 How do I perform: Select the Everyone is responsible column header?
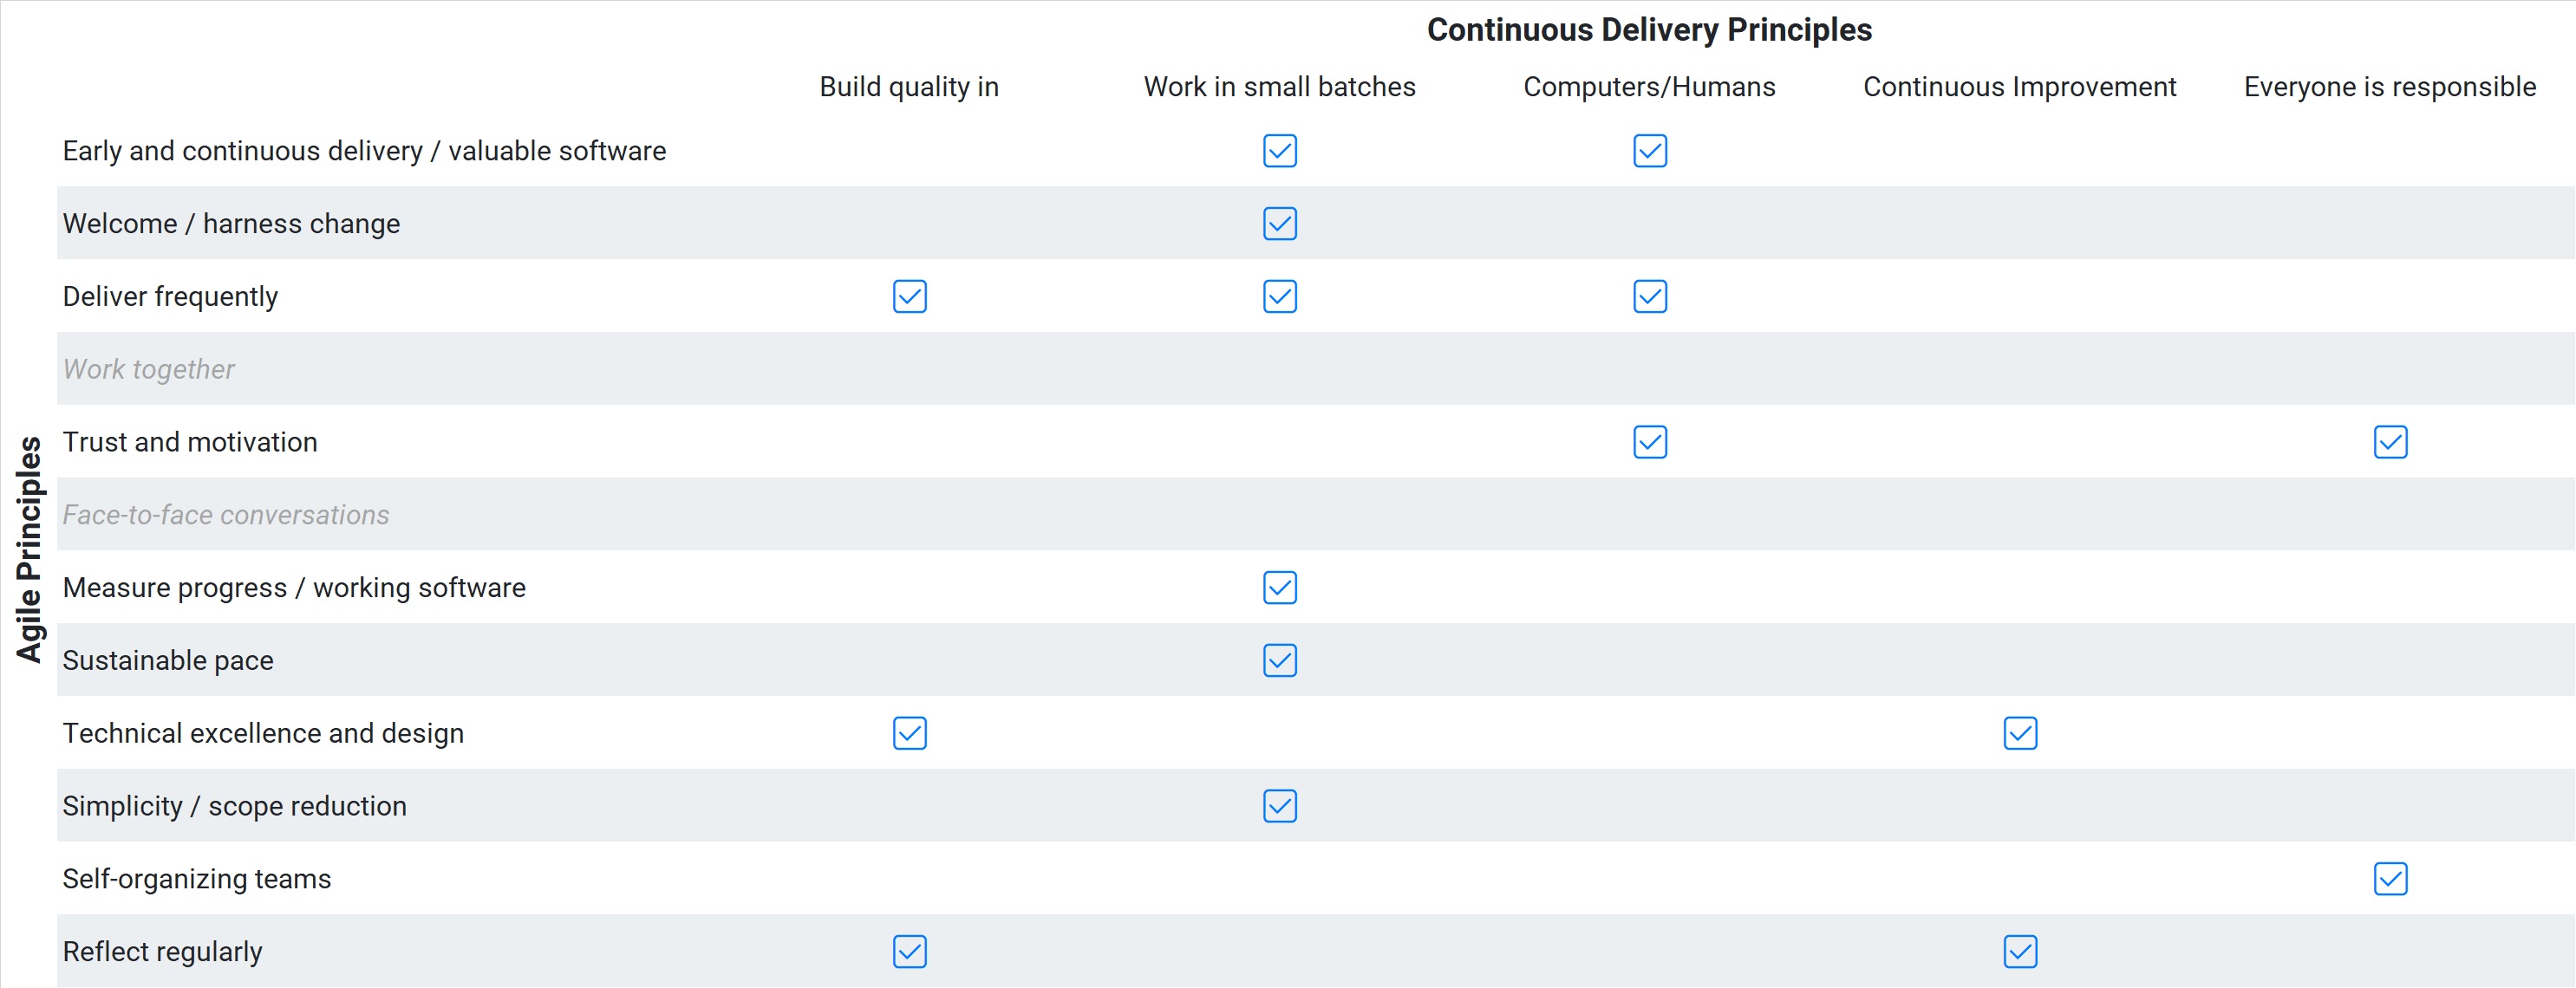tap(2390, 87)
